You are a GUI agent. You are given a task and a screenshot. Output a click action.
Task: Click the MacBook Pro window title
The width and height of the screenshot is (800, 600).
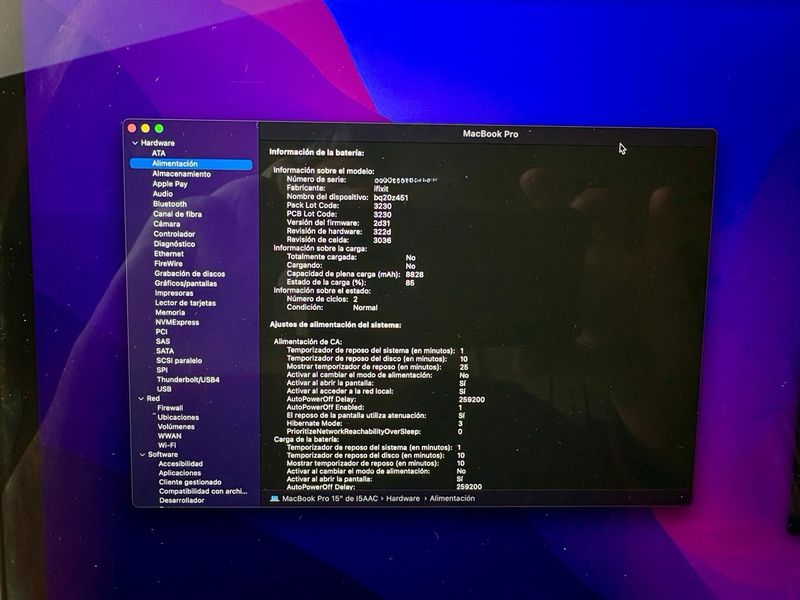490,134
